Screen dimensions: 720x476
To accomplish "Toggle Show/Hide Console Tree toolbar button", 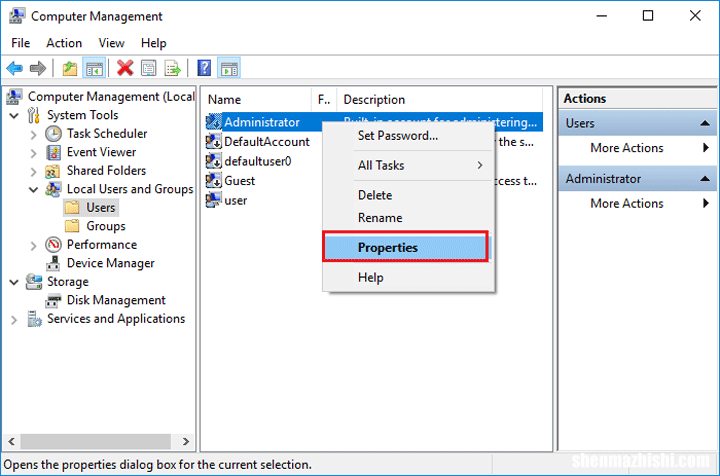I will 93,68.
